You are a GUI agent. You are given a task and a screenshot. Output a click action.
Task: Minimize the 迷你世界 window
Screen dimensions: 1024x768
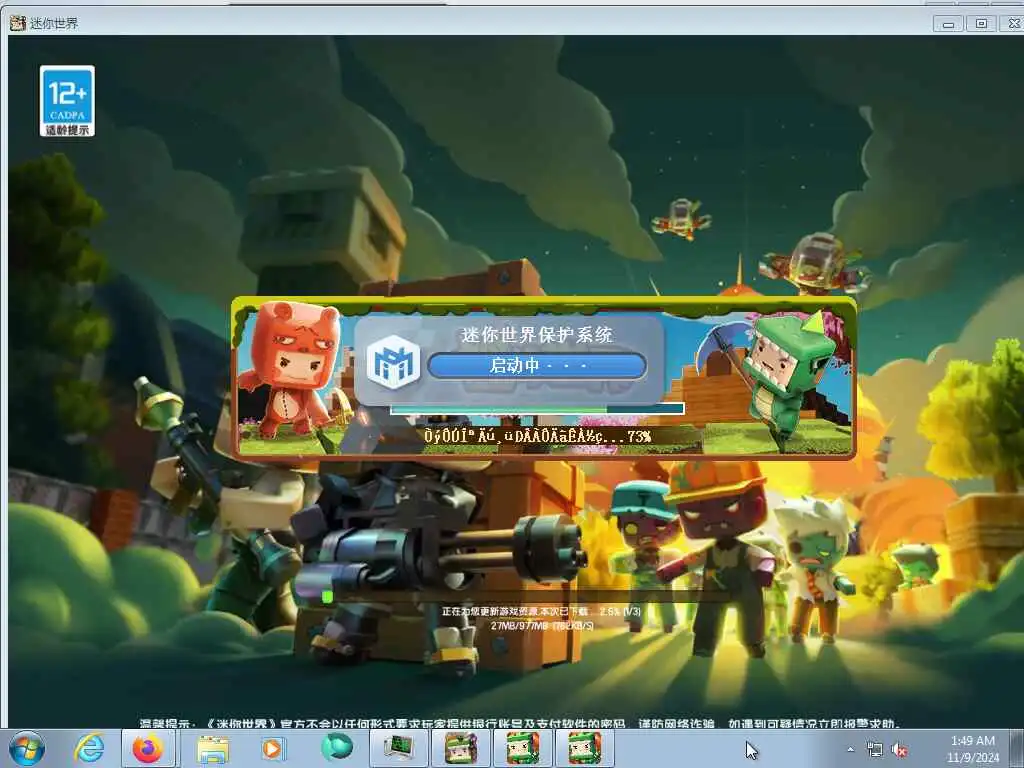click(x=948, y=24)
